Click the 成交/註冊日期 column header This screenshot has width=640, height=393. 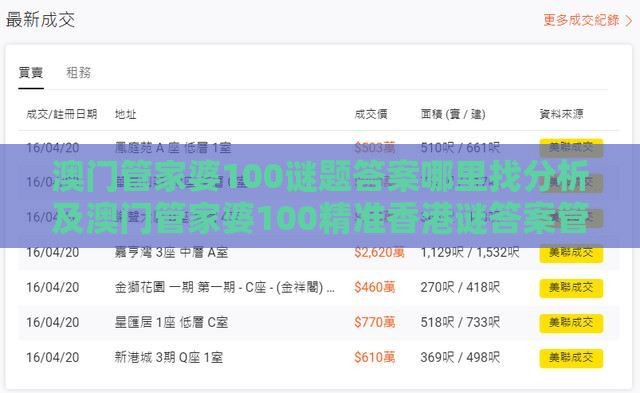62,114
